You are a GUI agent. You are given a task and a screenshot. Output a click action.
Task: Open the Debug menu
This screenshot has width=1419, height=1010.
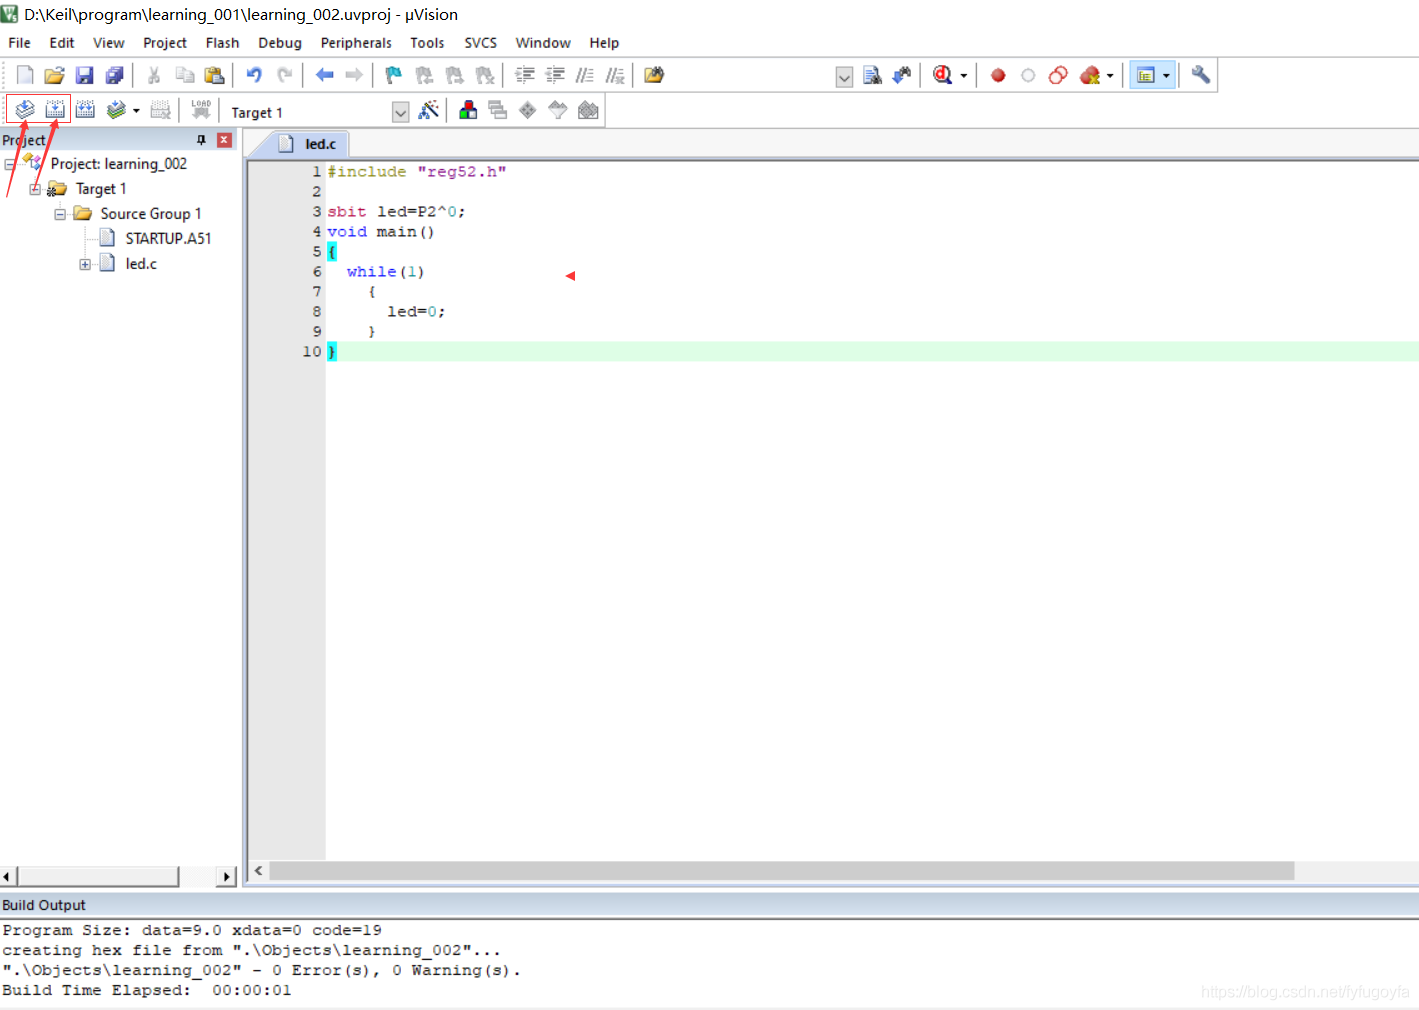(x=280, y=43)
